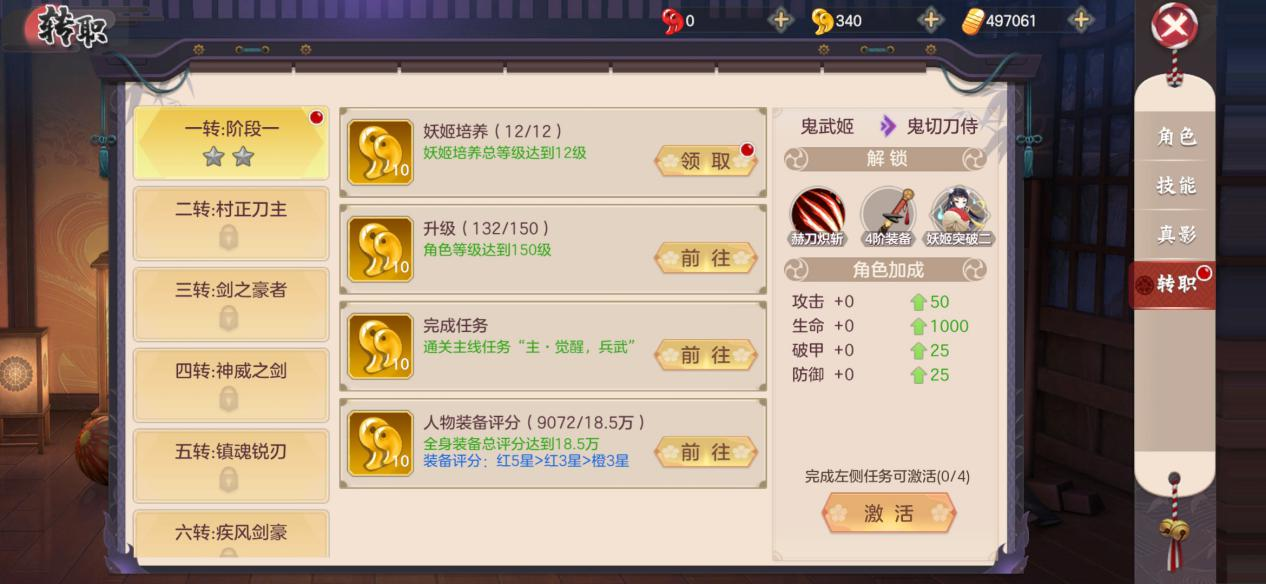Switch to the 技能 side tab
The height and width of the screenshot is (584, 1266).
pos(1176,186)
